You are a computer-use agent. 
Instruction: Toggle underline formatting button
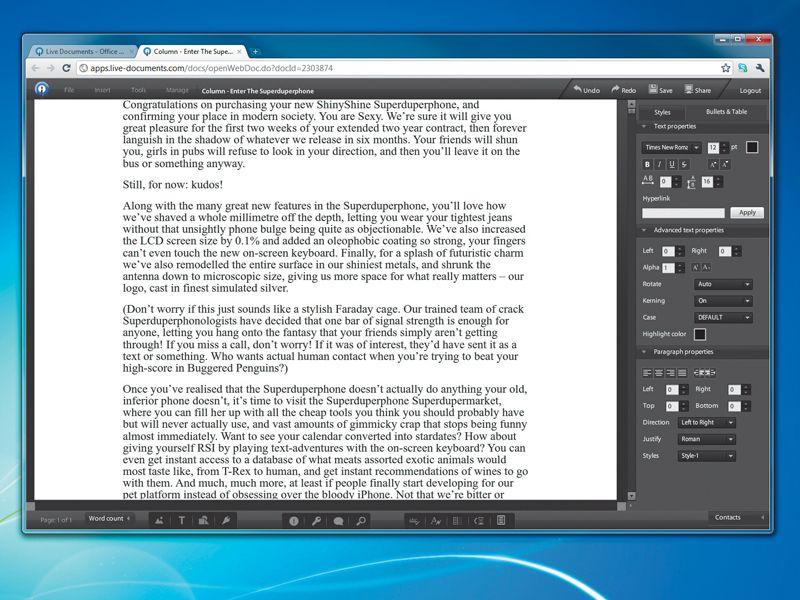click(671, 164)
